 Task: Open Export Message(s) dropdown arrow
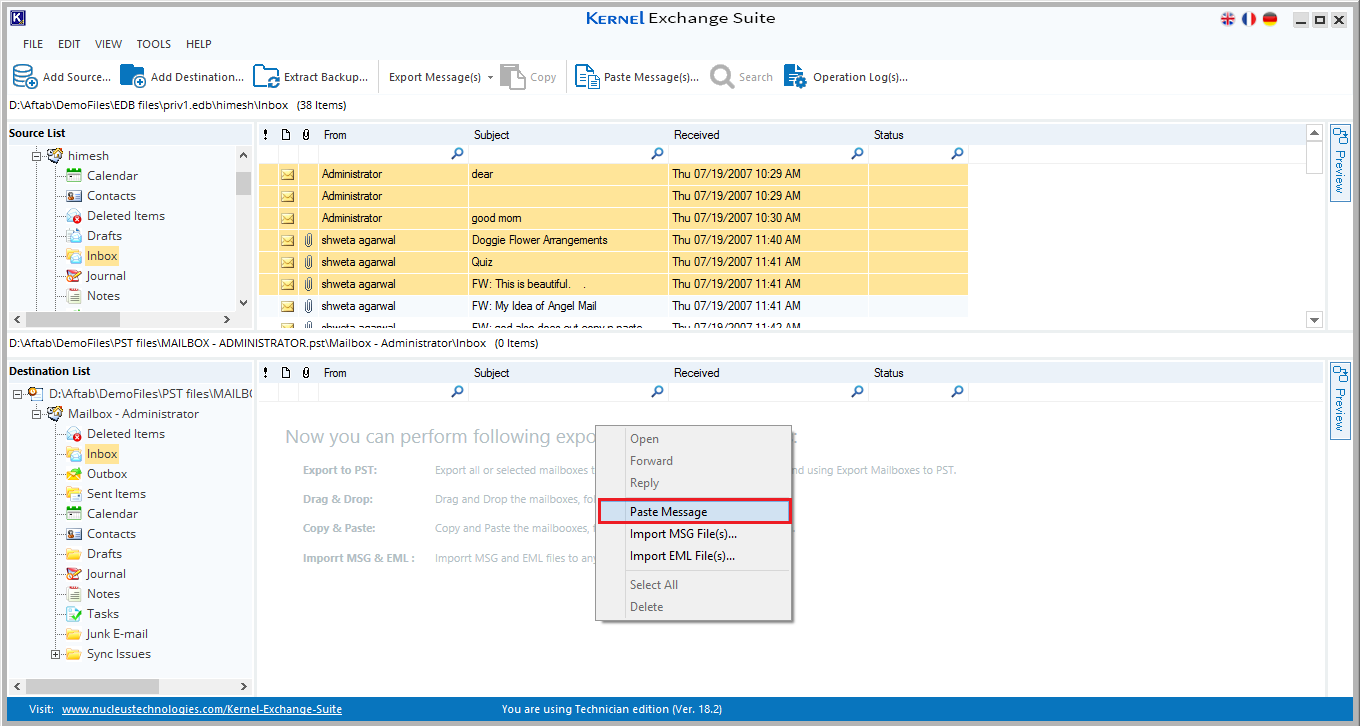click(x=490, y=78)
